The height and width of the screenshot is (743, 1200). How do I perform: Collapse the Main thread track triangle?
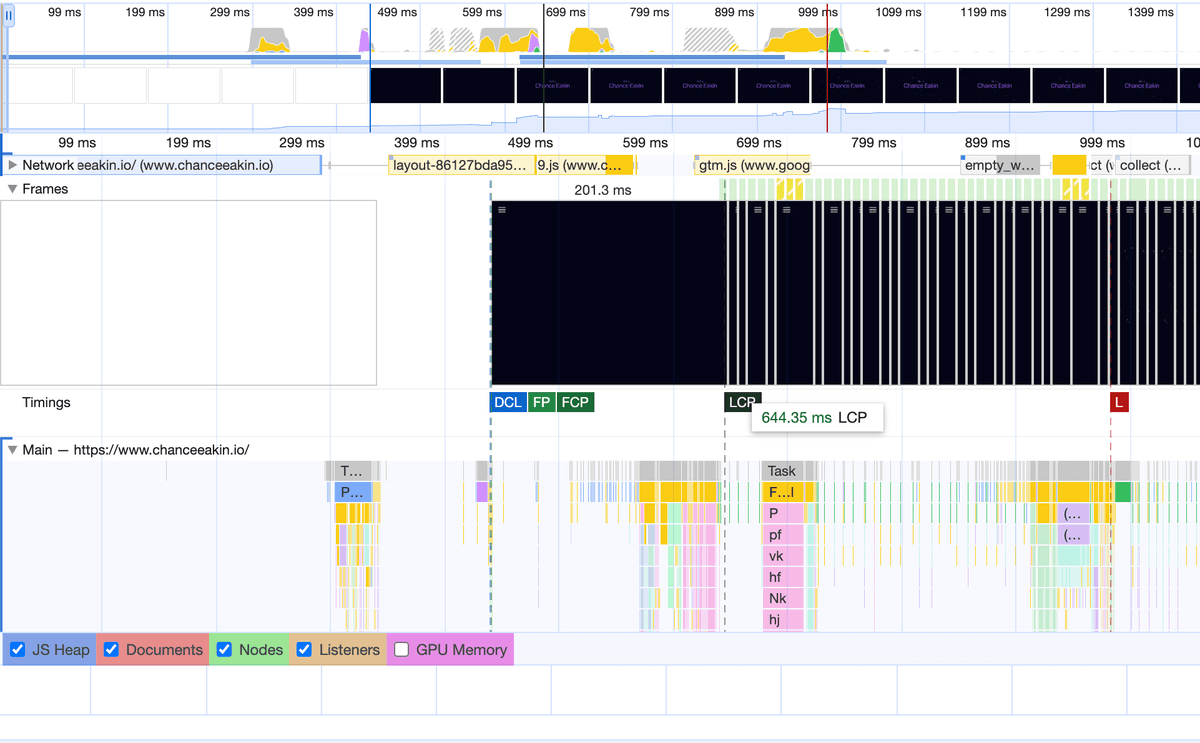pos(12,450)
